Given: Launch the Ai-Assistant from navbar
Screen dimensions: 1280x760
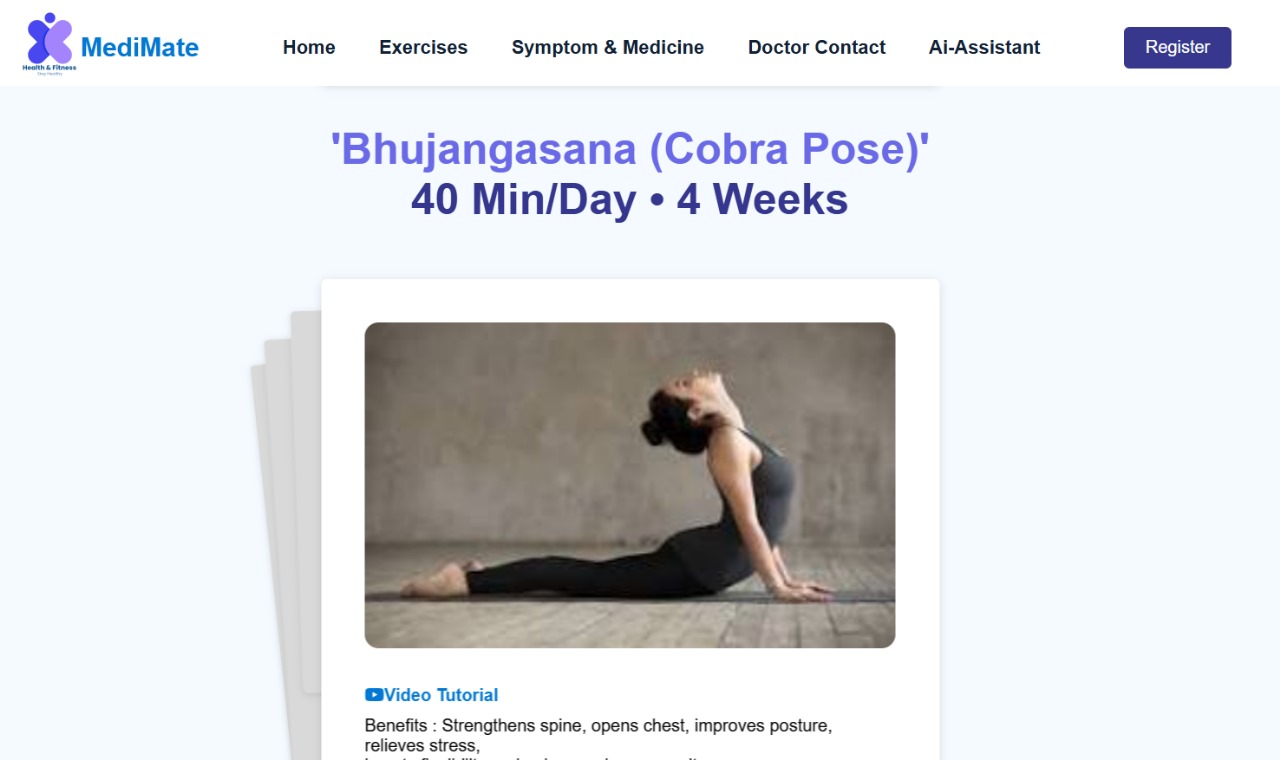Looking at the screenshot, I should click(x=984, y=47).
